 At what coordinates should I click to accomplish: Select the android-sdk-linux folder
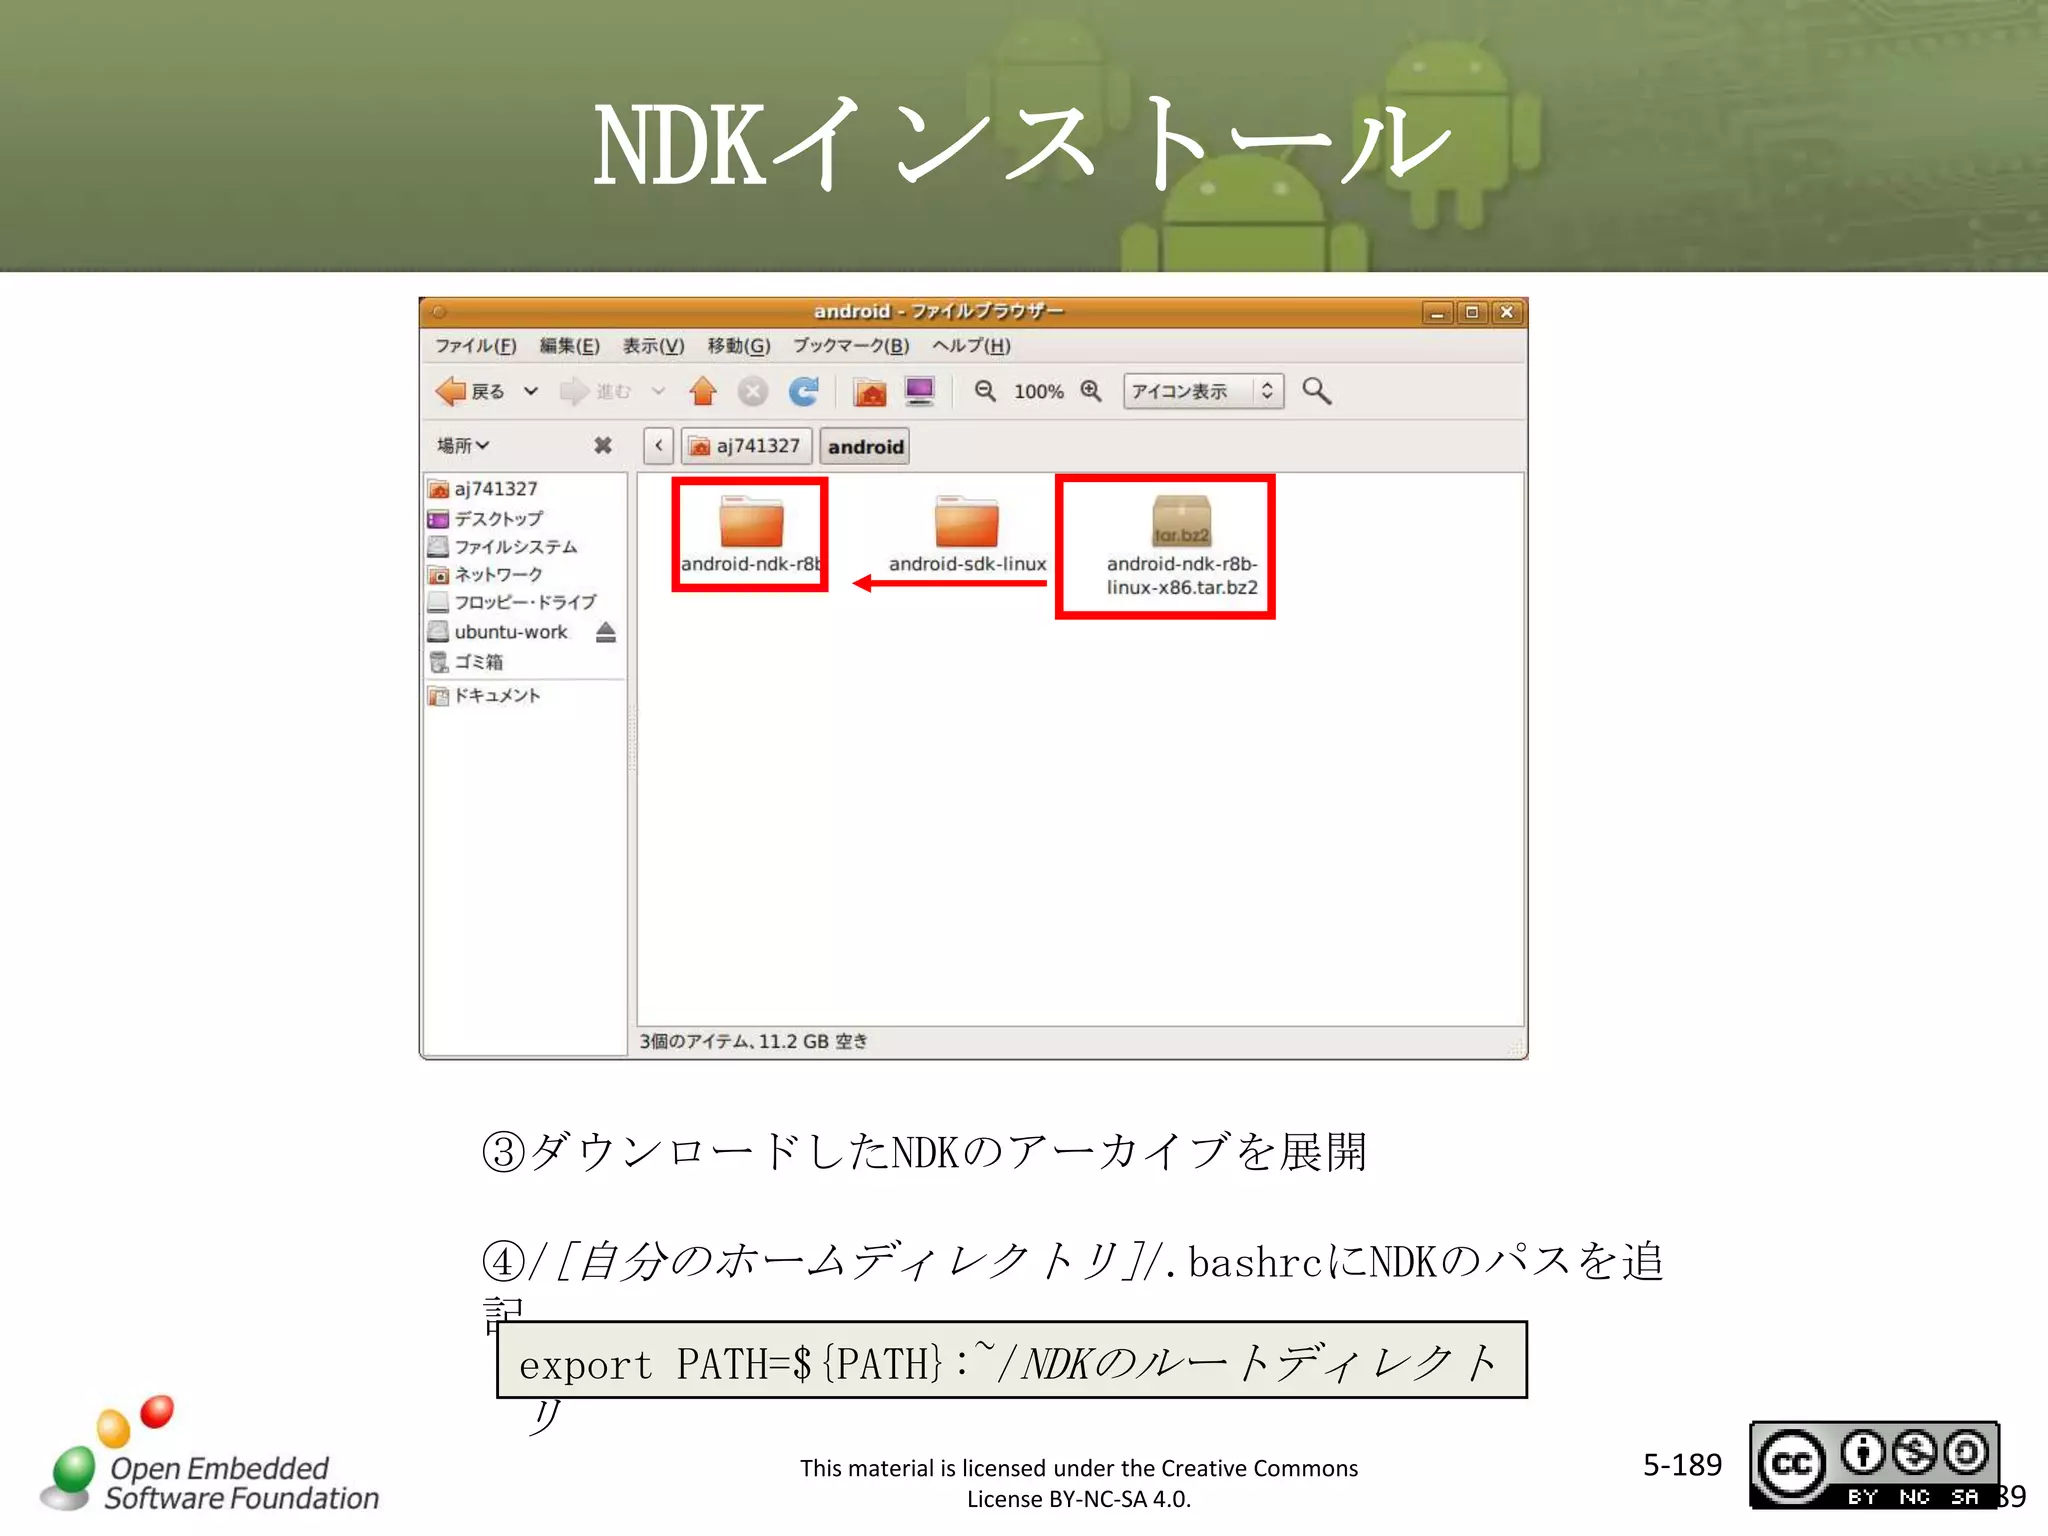pyautogui.click(x=967, y=534)
